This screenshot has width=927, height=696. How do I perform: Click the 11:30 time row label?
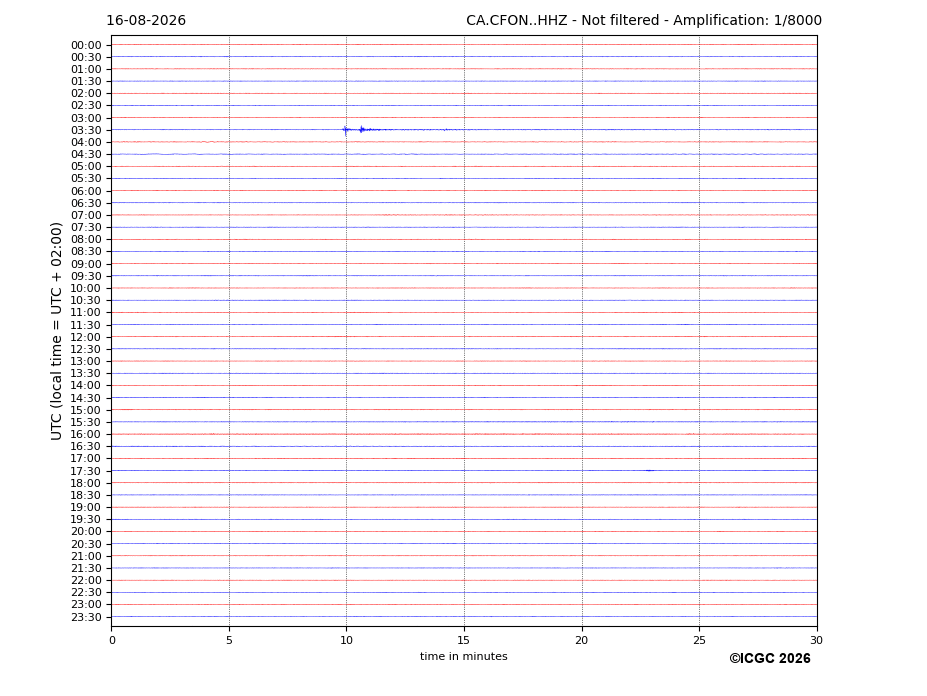pos(86,325)
